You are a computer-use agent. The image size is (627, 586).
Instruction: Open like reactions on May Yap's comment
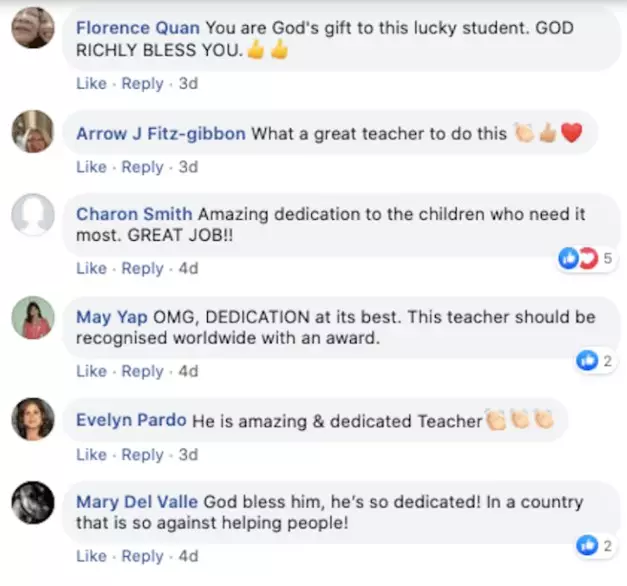595,361
